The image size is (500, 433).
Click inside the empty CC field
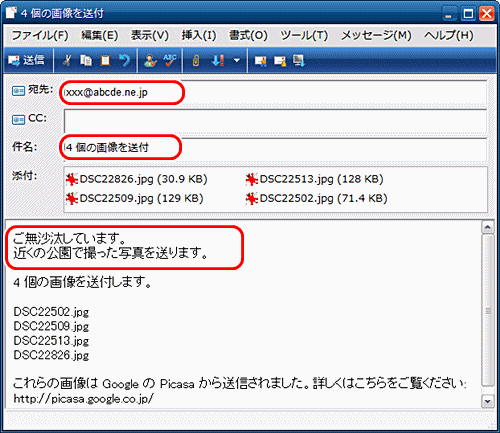275,121
